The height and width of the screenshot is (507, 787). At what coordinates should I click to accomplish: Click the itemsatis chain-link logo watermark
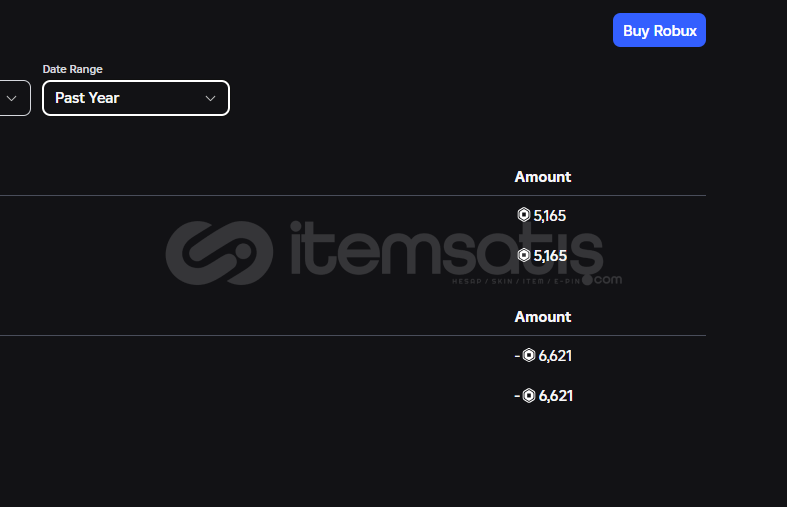coord(219,252)
